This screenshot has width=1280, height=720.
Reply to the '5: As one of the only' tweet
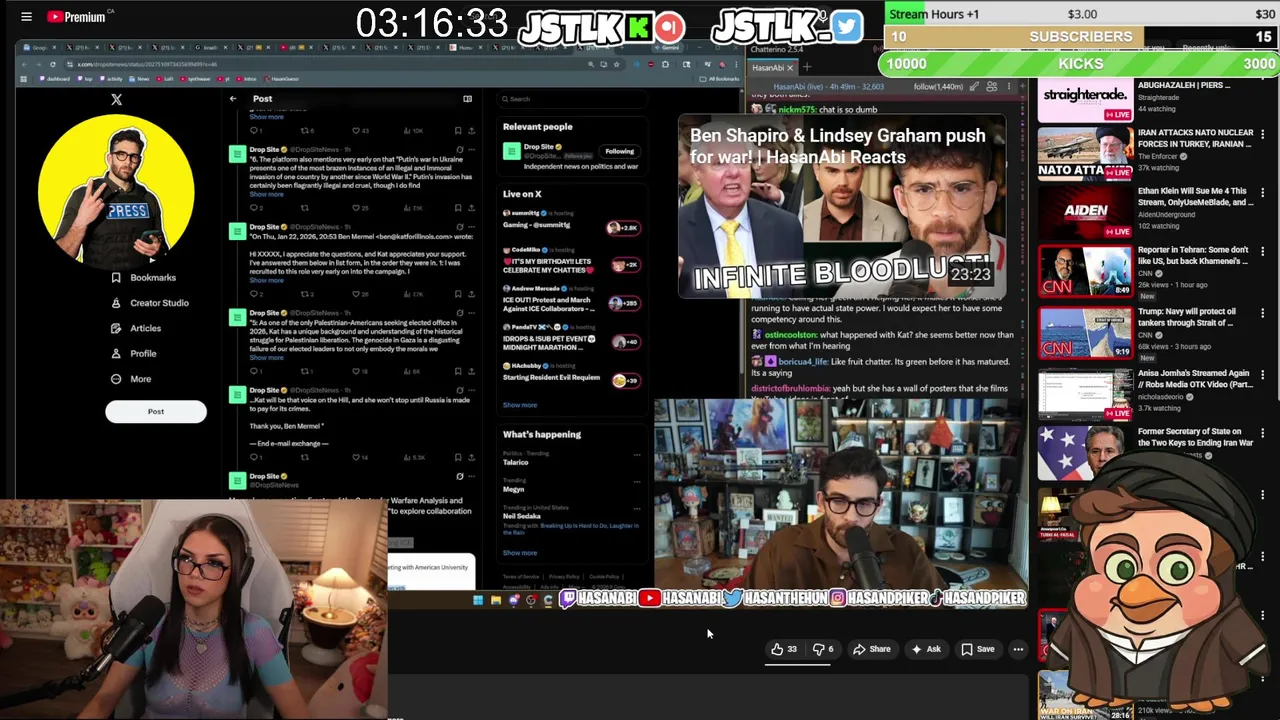coord(255,371)
